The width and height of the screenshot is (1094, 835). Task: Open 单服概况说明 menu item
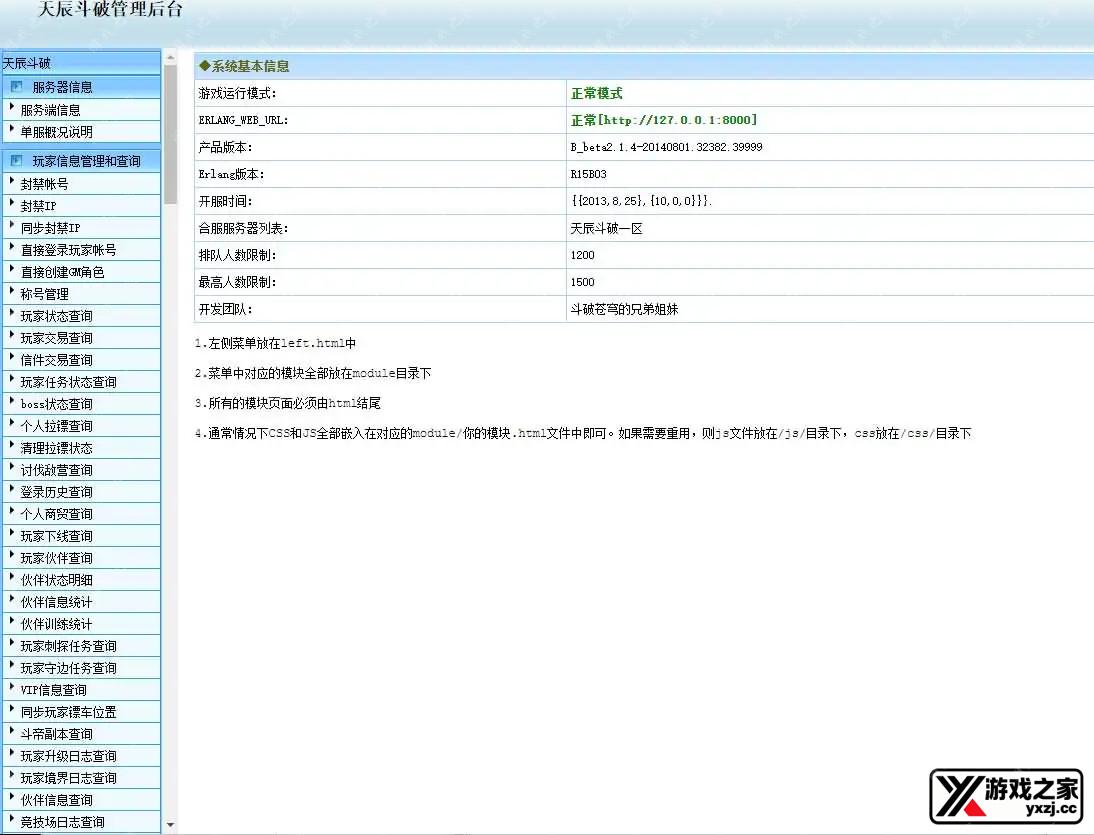[57, 132]
